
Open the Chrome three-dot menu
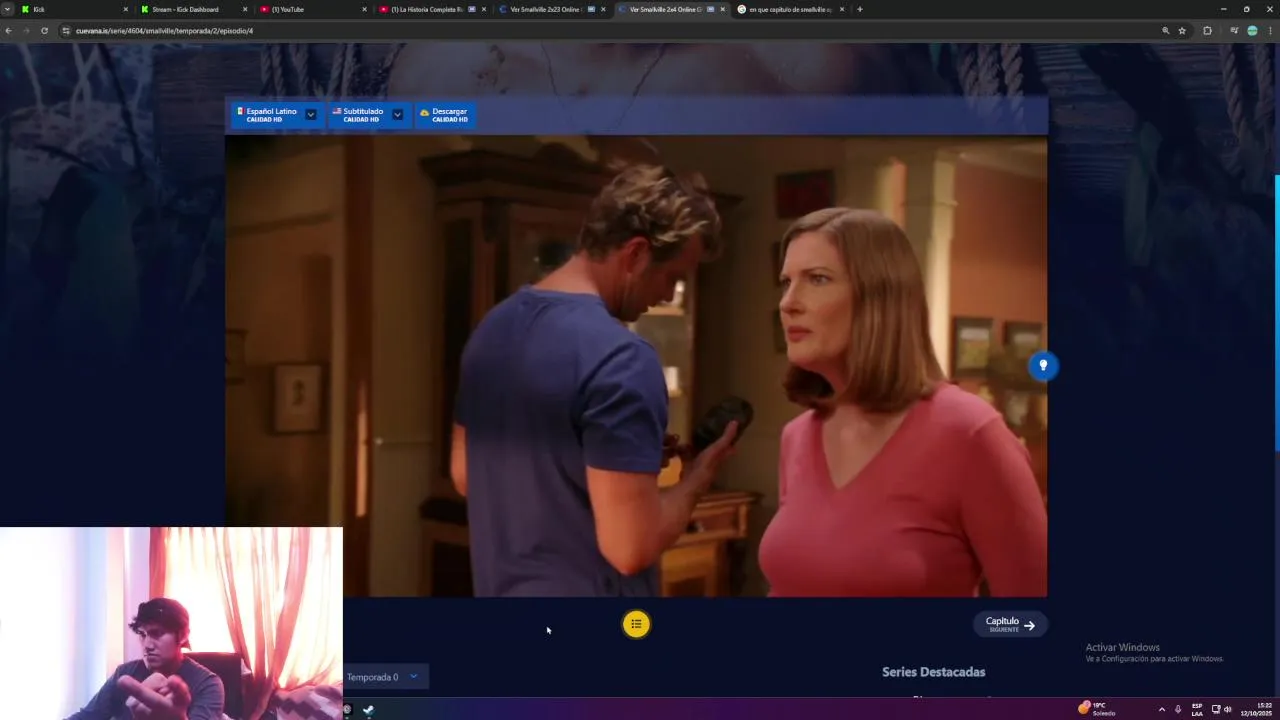point(1270,31)
